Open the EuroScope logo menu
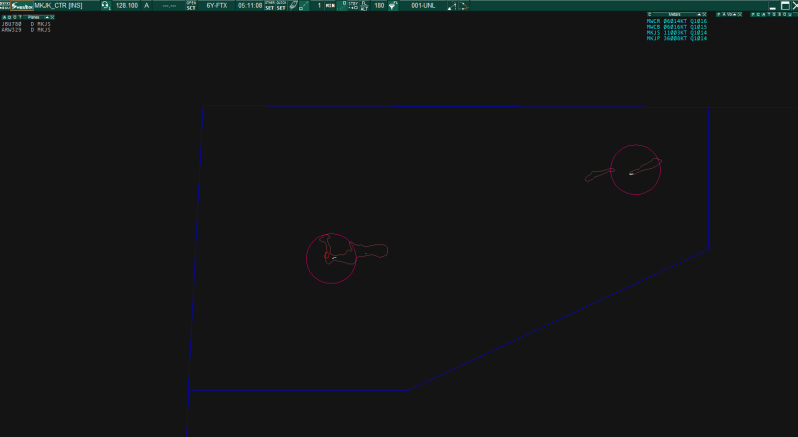Screen dimensions: 798x437 [x=16, y=6]
